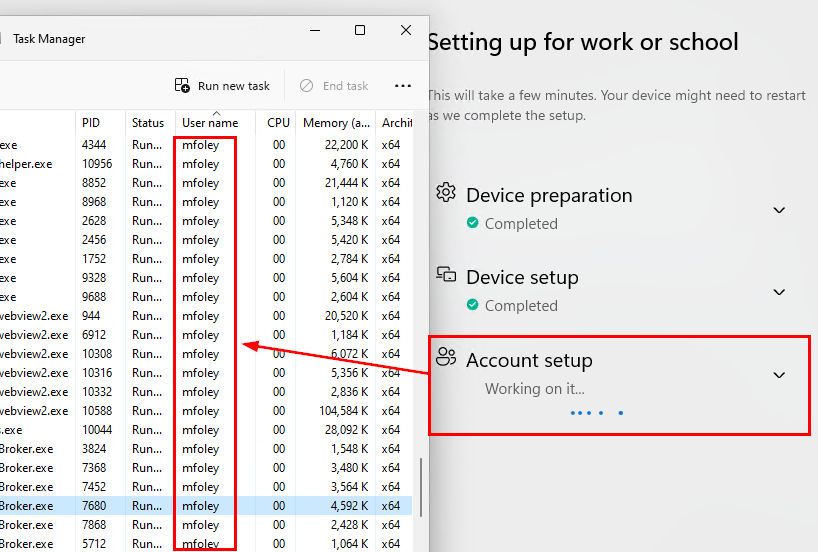Viewport: 818px width, 552px height.
Task: Click the Run new task icon
Action: coord(182,86)
